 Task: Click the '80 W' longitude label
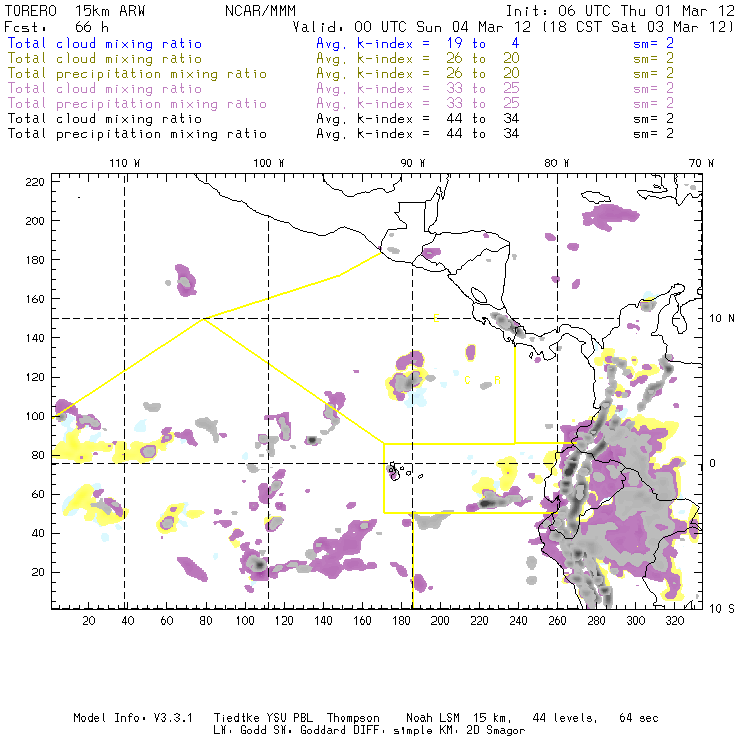tap(556, 163)
